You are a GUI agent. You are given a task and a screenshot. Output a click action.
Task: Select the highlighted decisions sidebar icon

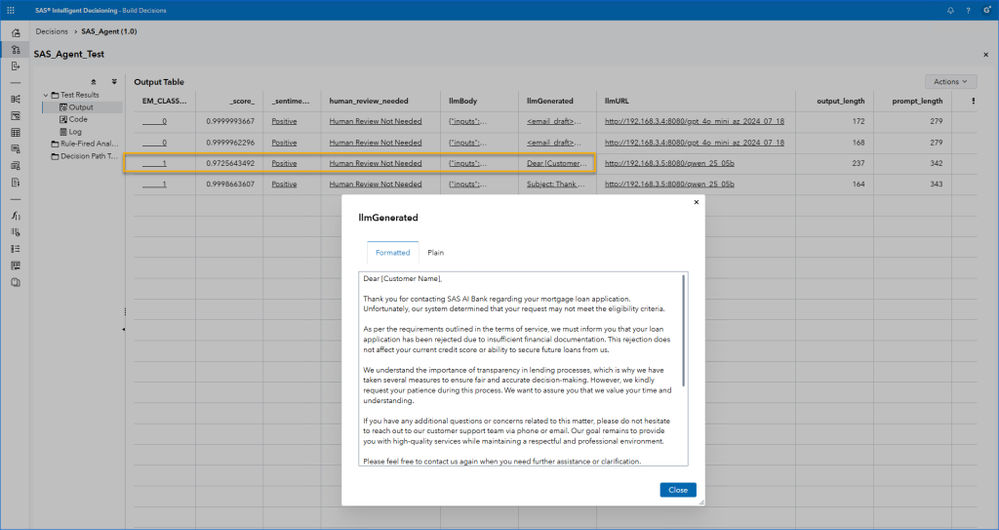[15, 49]
